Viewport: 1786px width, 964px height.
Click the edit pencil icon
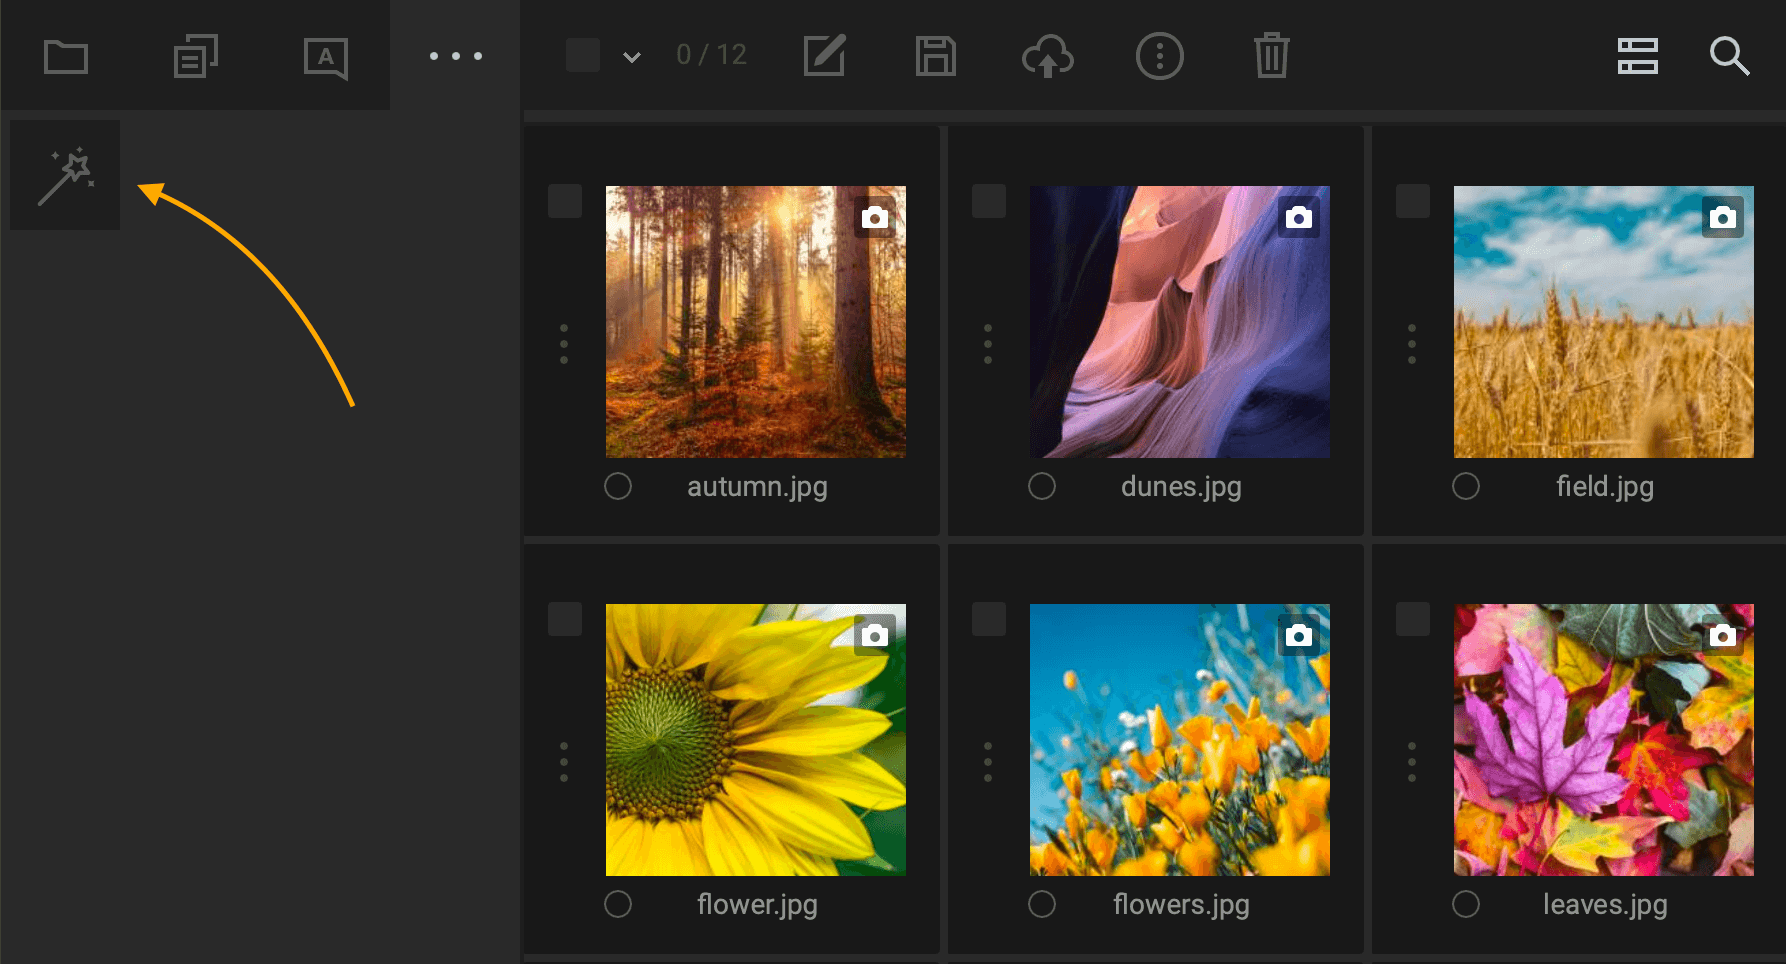[824, 55]
